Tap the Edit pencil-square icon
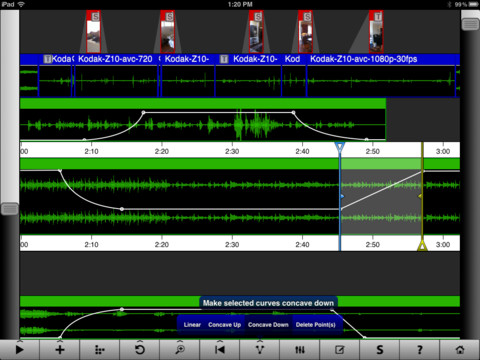Viewport: 480px width, 360px height. pos(340,350)
